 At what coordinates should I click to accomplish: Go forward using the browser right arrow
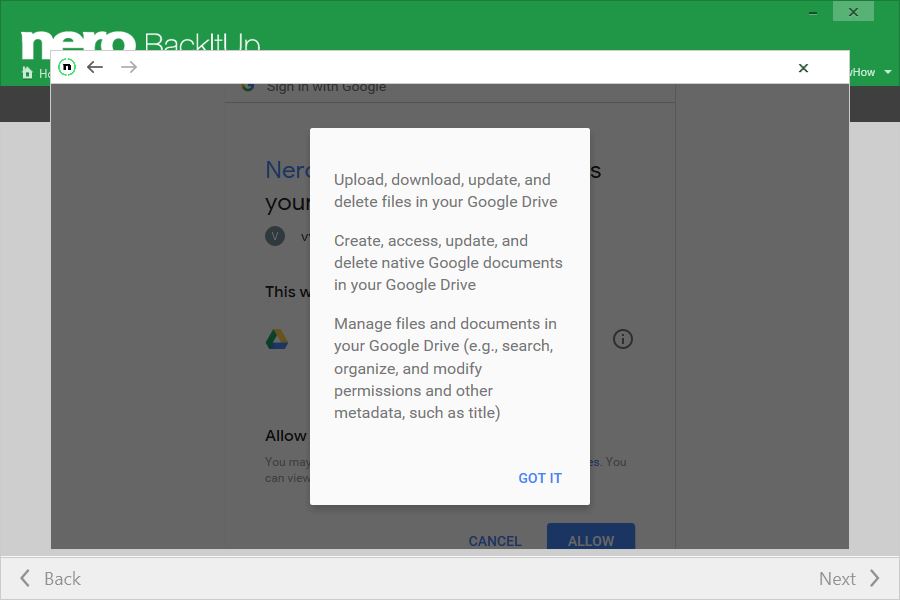tap(129, 67)
